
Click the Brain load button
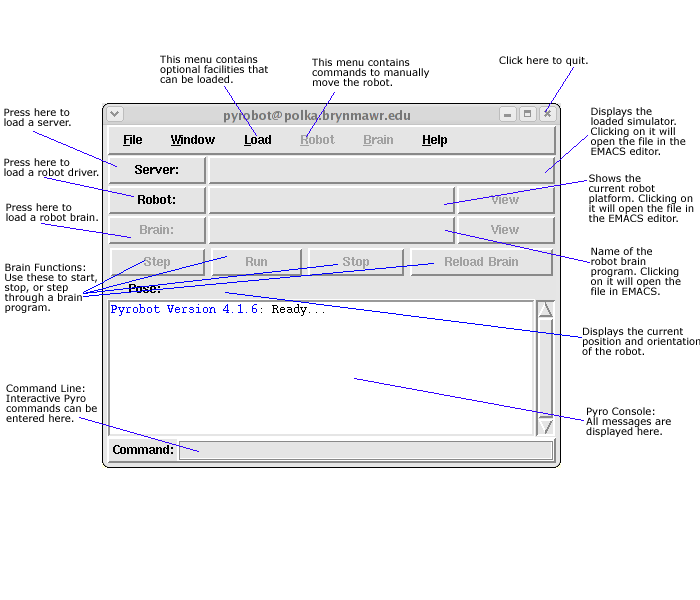pos(157,230)
